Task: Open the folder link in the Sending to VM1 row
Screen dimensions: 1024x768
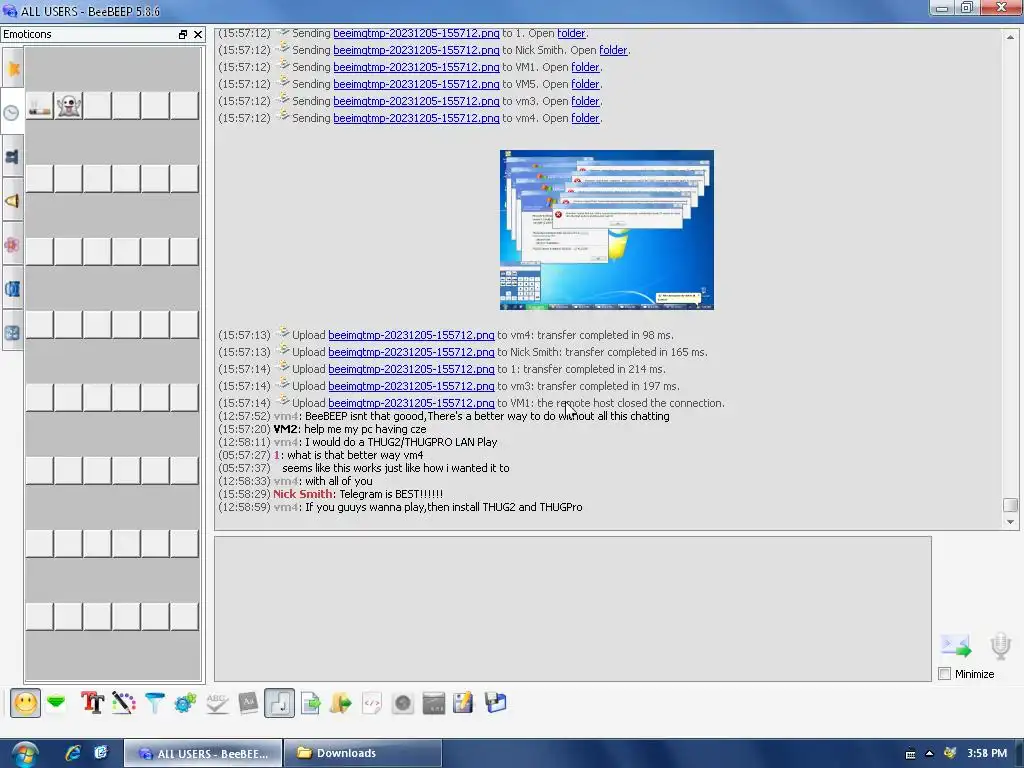Action: [x=585, y=67]
